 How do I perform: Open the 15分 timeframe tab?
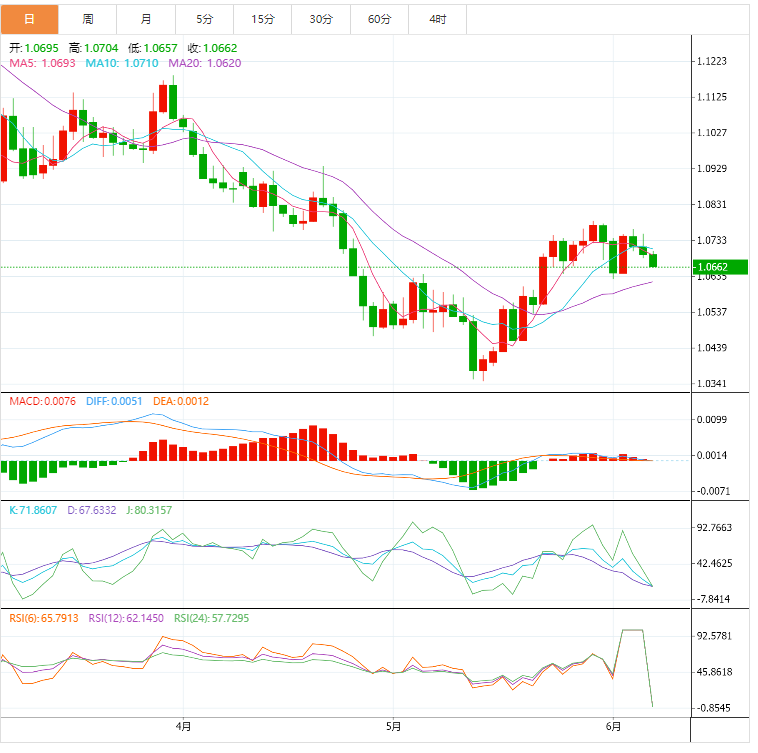click(262, 19)
